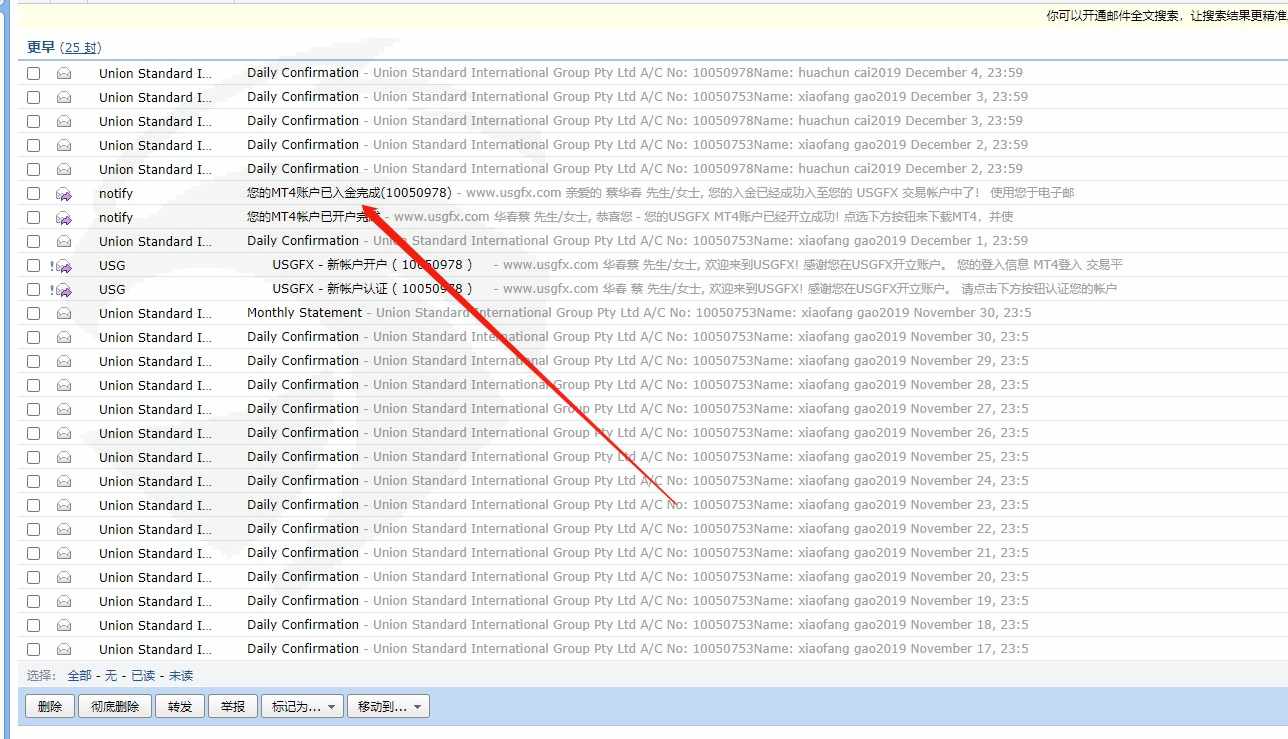The height and width of the screenshot is (739, 1288).
Task: Select all emails via 全部 link
Action: pos(79,676)
